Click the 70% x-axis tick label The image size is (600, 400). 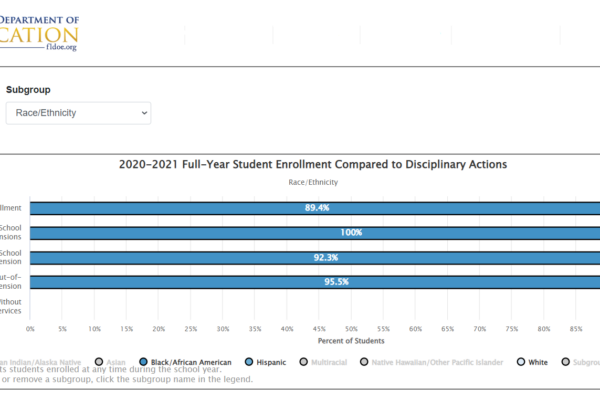click(479, 329)
